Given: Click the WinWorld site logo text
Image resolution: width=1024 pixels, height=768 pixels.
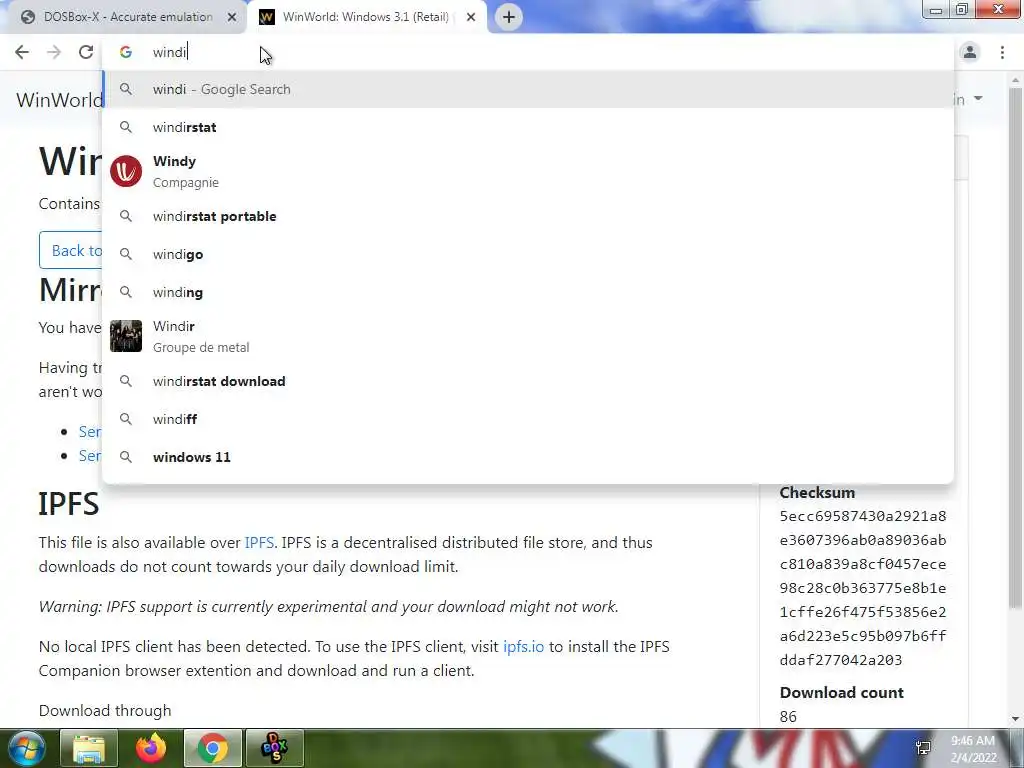Looking at the screenshot, I should (59, 100).
